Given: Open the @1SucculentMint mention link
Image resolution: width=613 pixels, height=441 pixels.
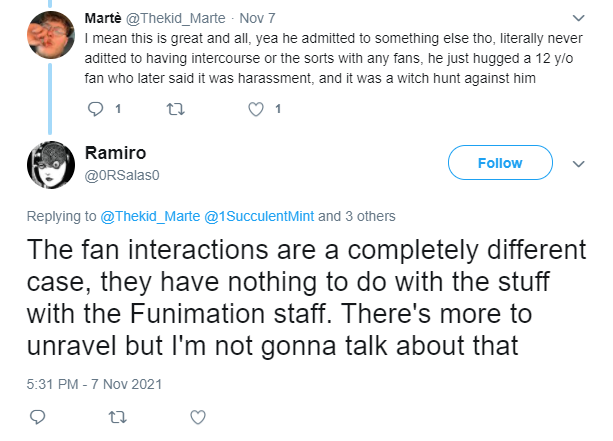Looking at the screenshot, I should click(259, 216).
